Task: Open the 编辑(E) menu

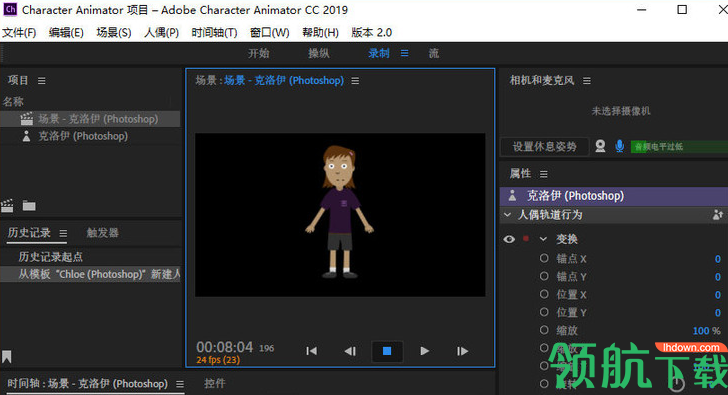Action: (x=66, y=32)
